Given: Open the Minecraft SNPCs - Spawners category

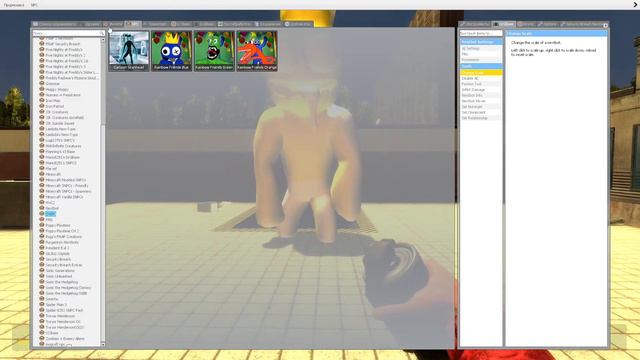Looking at the screenshot, I should tap(68, 191).
